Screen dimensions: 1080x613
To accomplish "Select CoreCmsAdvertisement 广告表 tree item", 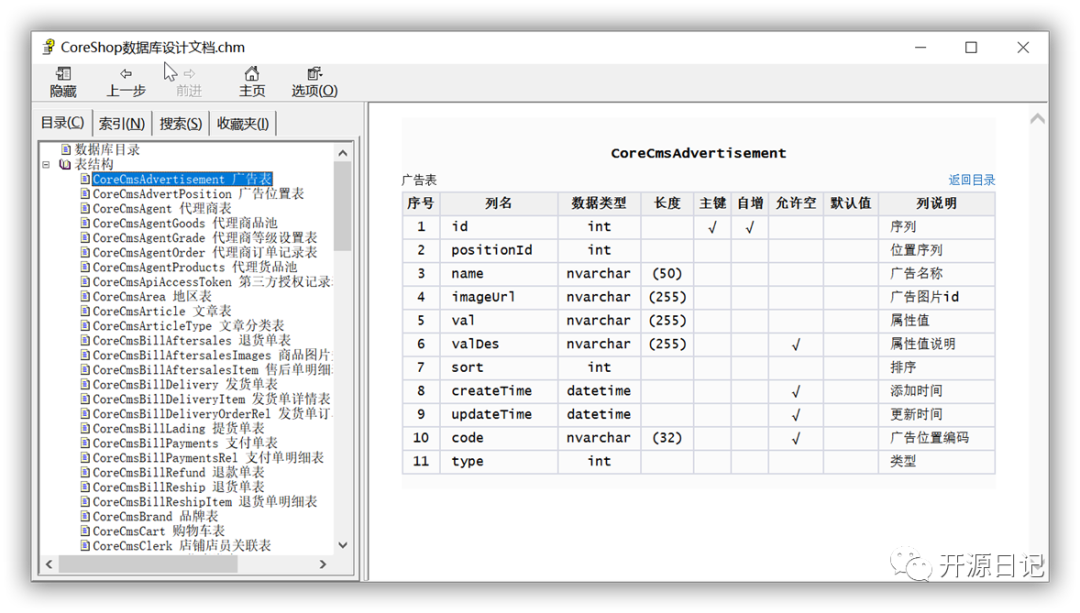I will coord(182,179).
